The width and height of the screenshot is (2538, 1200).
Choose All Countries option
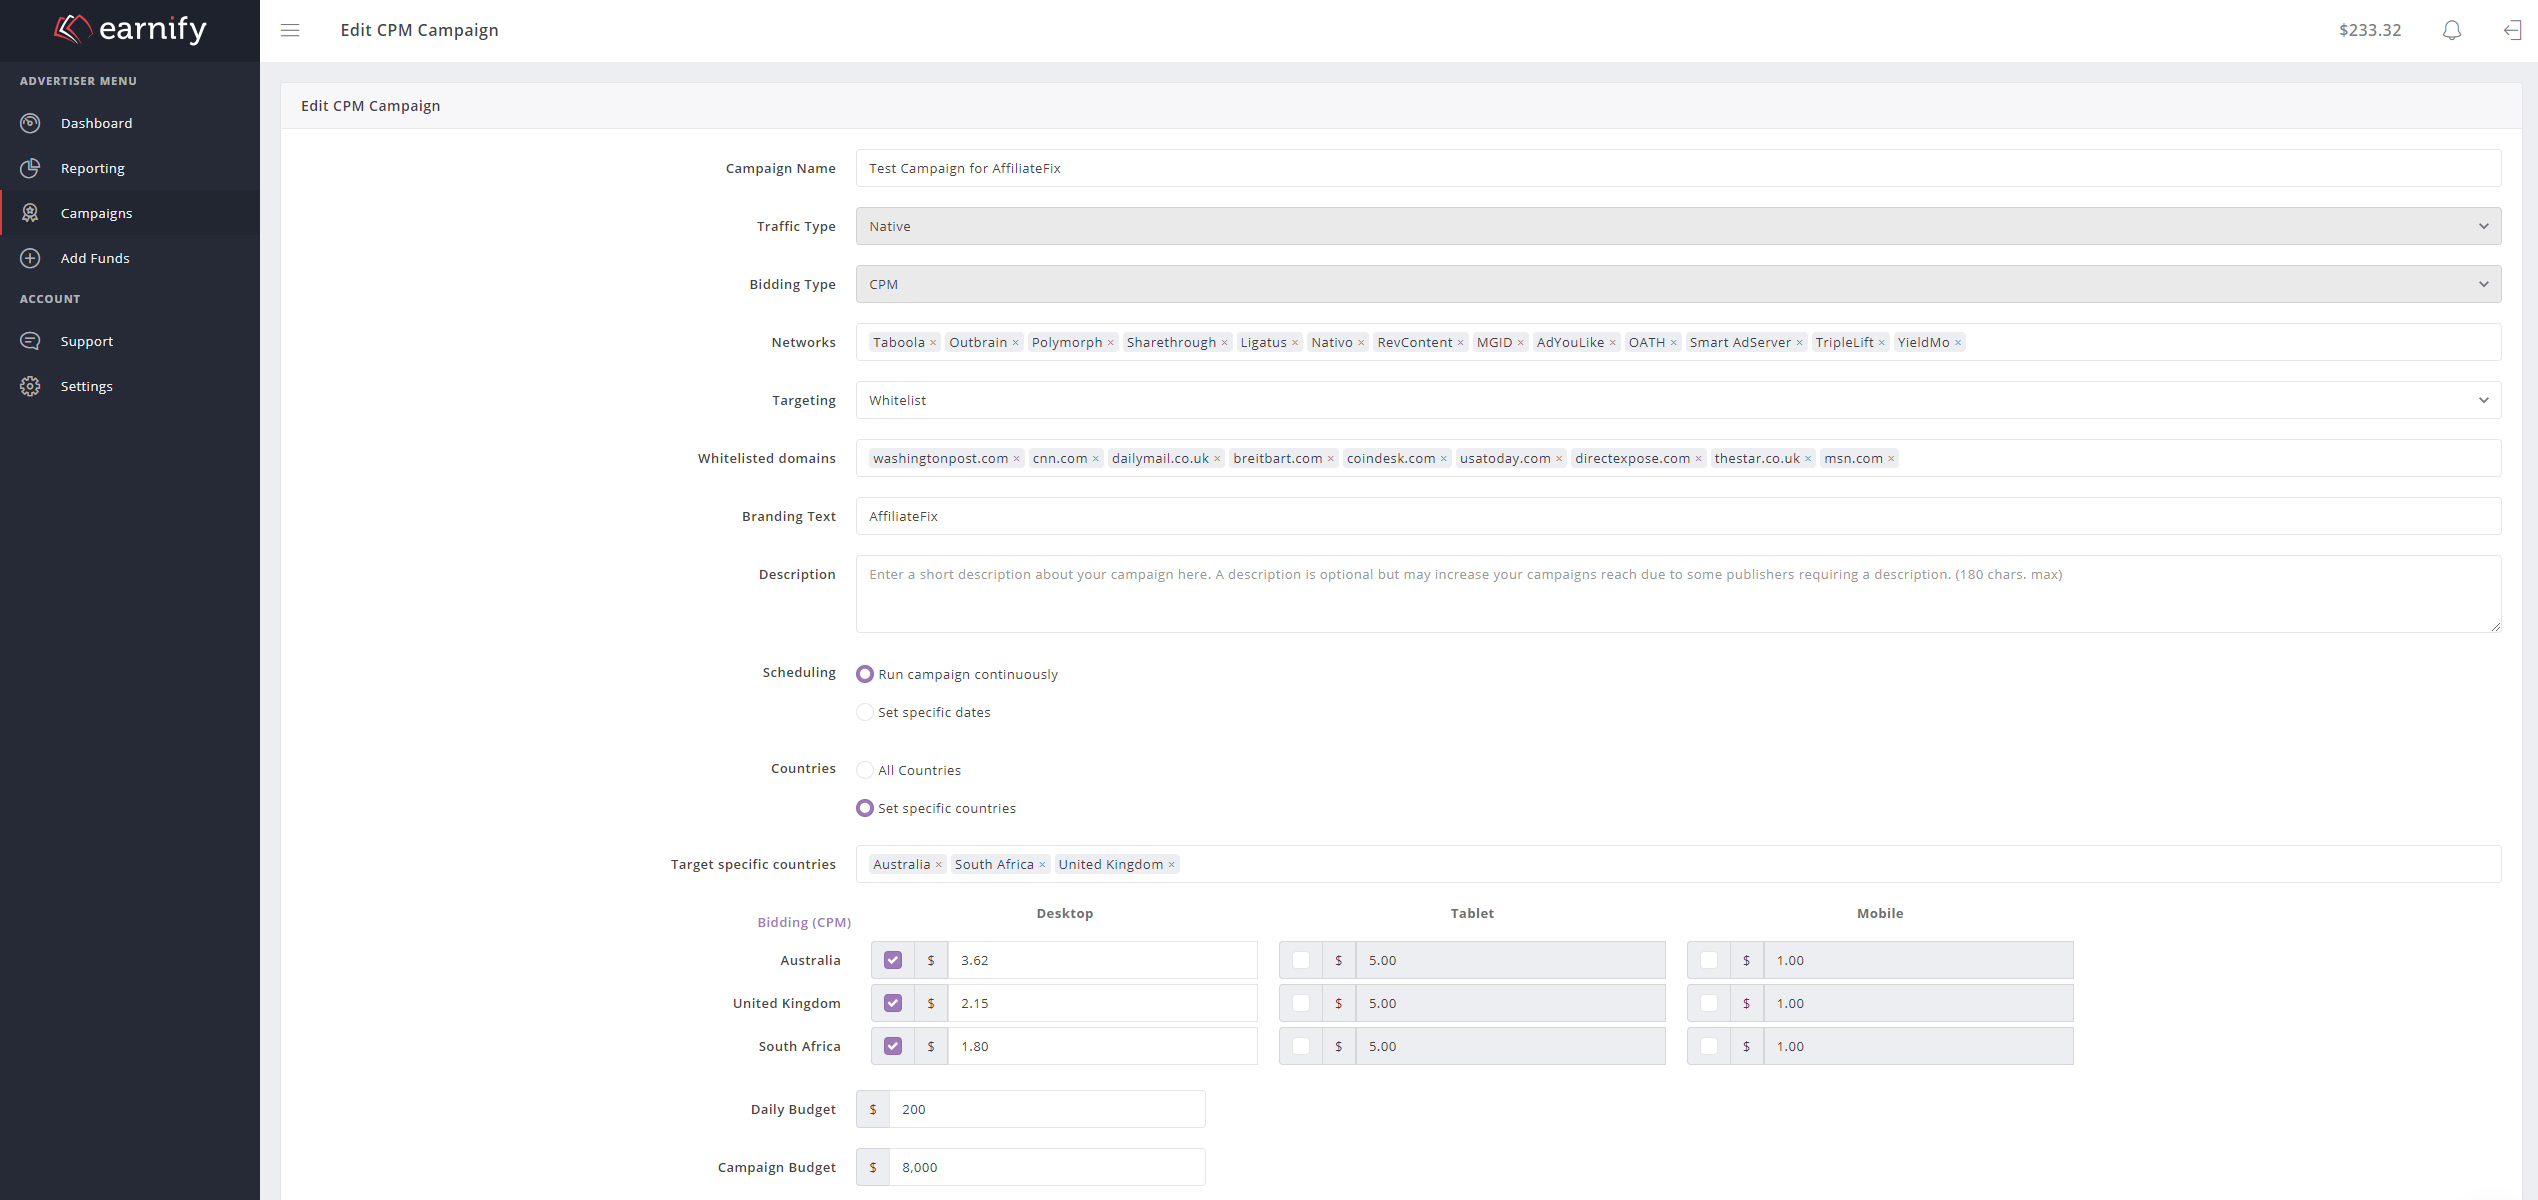click(x=865, y=770)
